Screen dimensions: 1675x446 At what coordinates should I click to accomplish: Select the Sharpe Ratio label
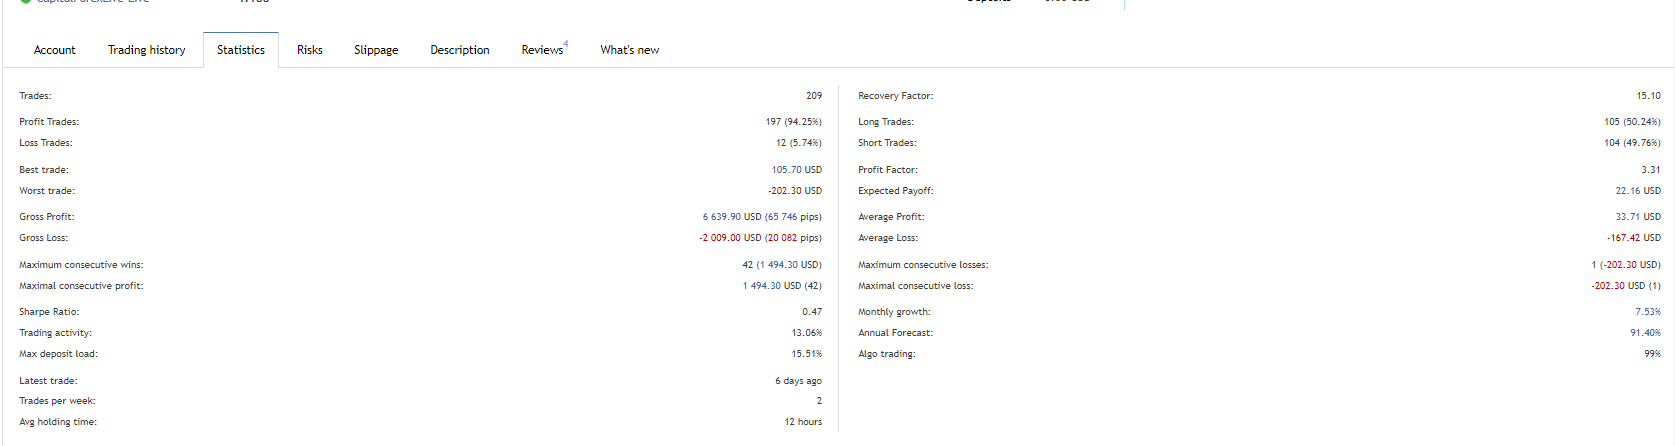click(49, 312)
